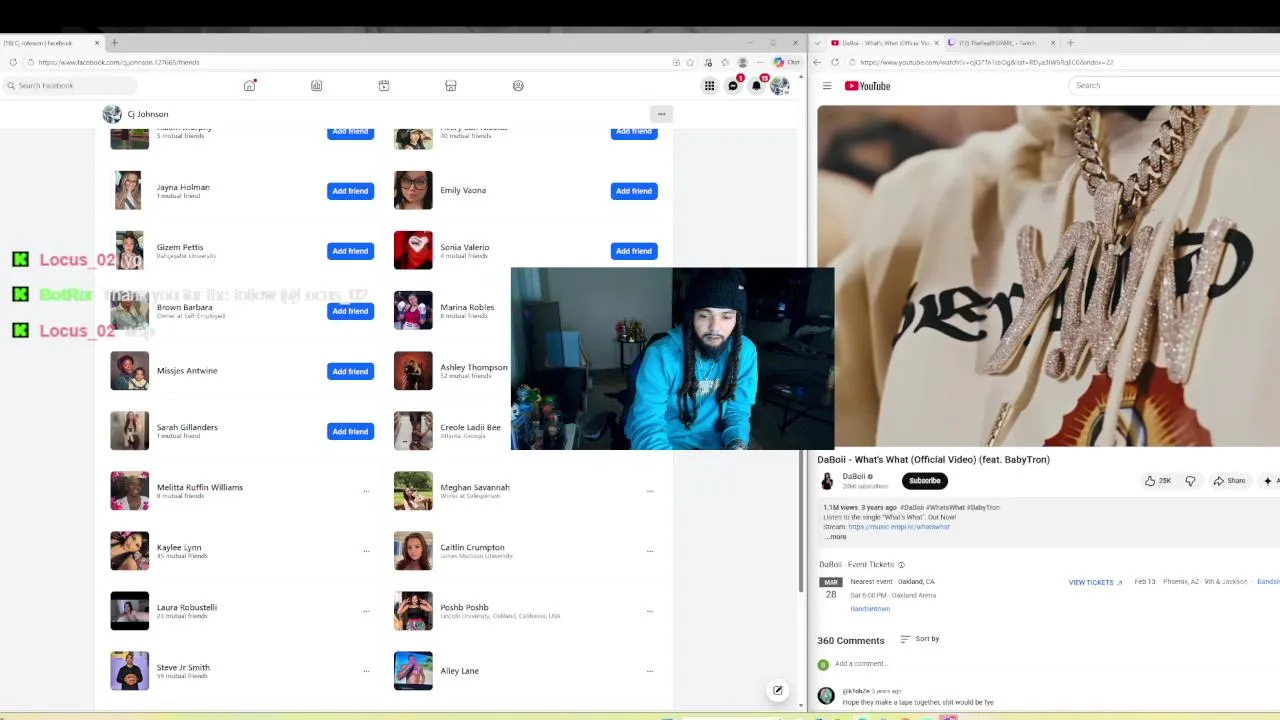Open options menu for Kaylee Lynn
The width and height of the screenshot is (1280, 720).
click(366, 551)
